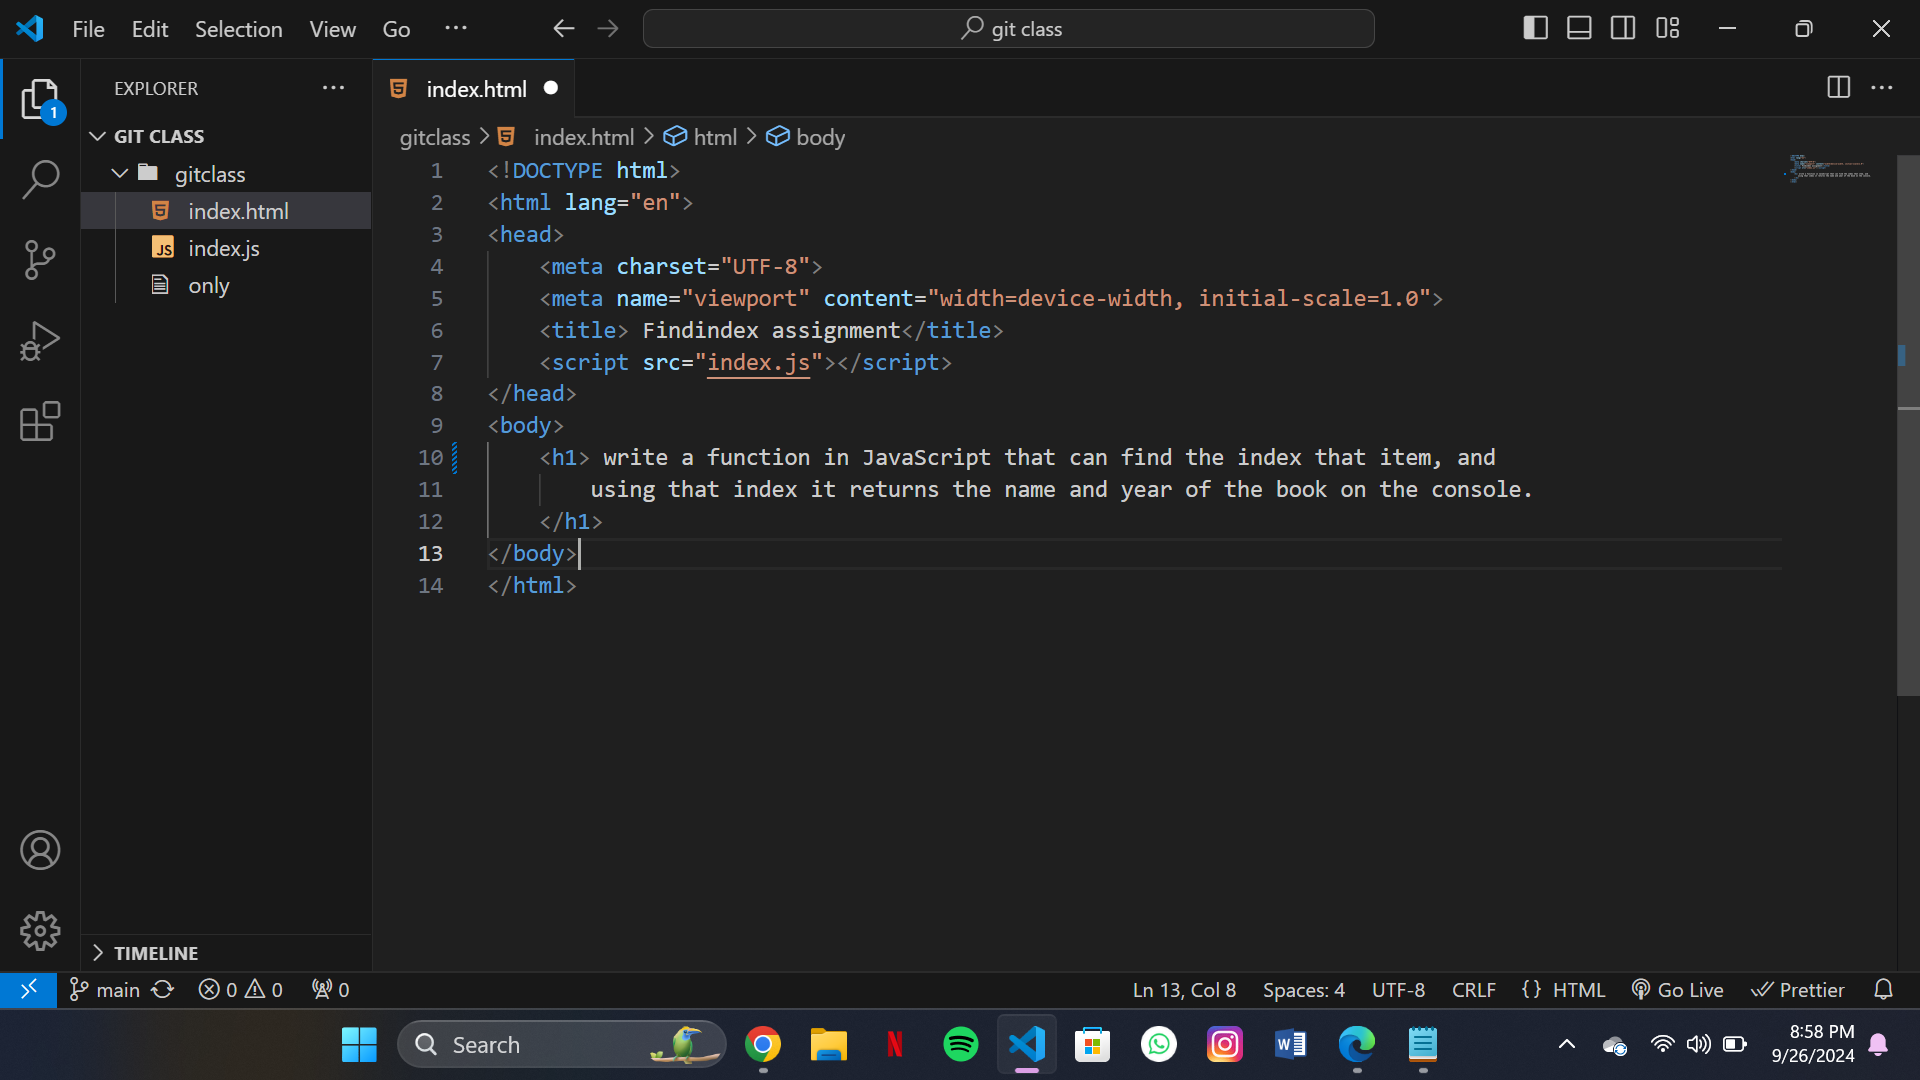Start the Go Live server from the status bar
Image resolution: width=1920 pixels, height=1080 pixels.
coord(1677,989)
